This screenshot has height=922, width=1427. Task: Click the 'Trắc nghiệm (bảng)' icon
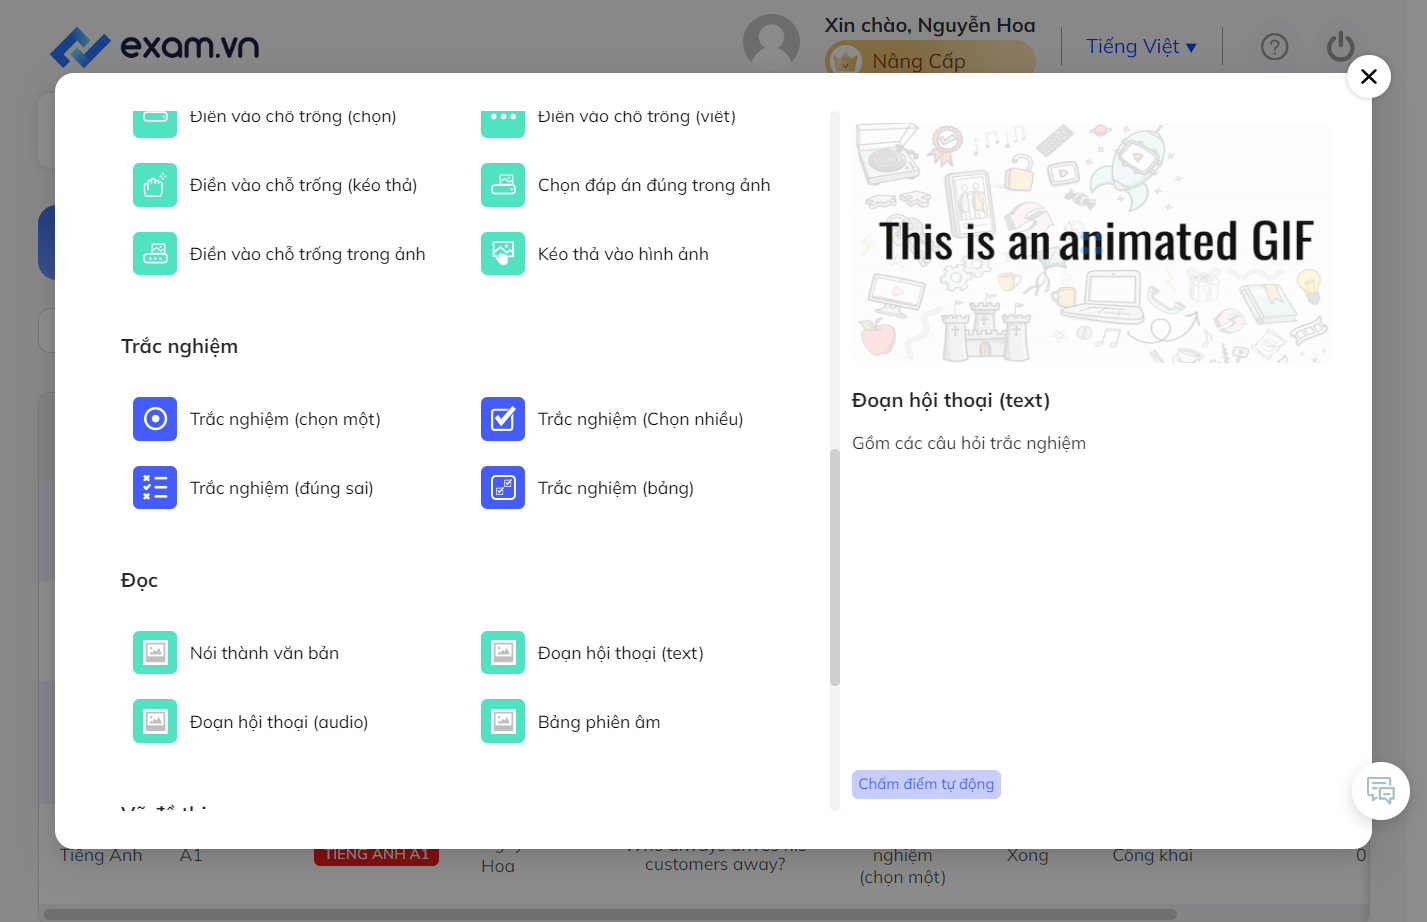point(503,488)
